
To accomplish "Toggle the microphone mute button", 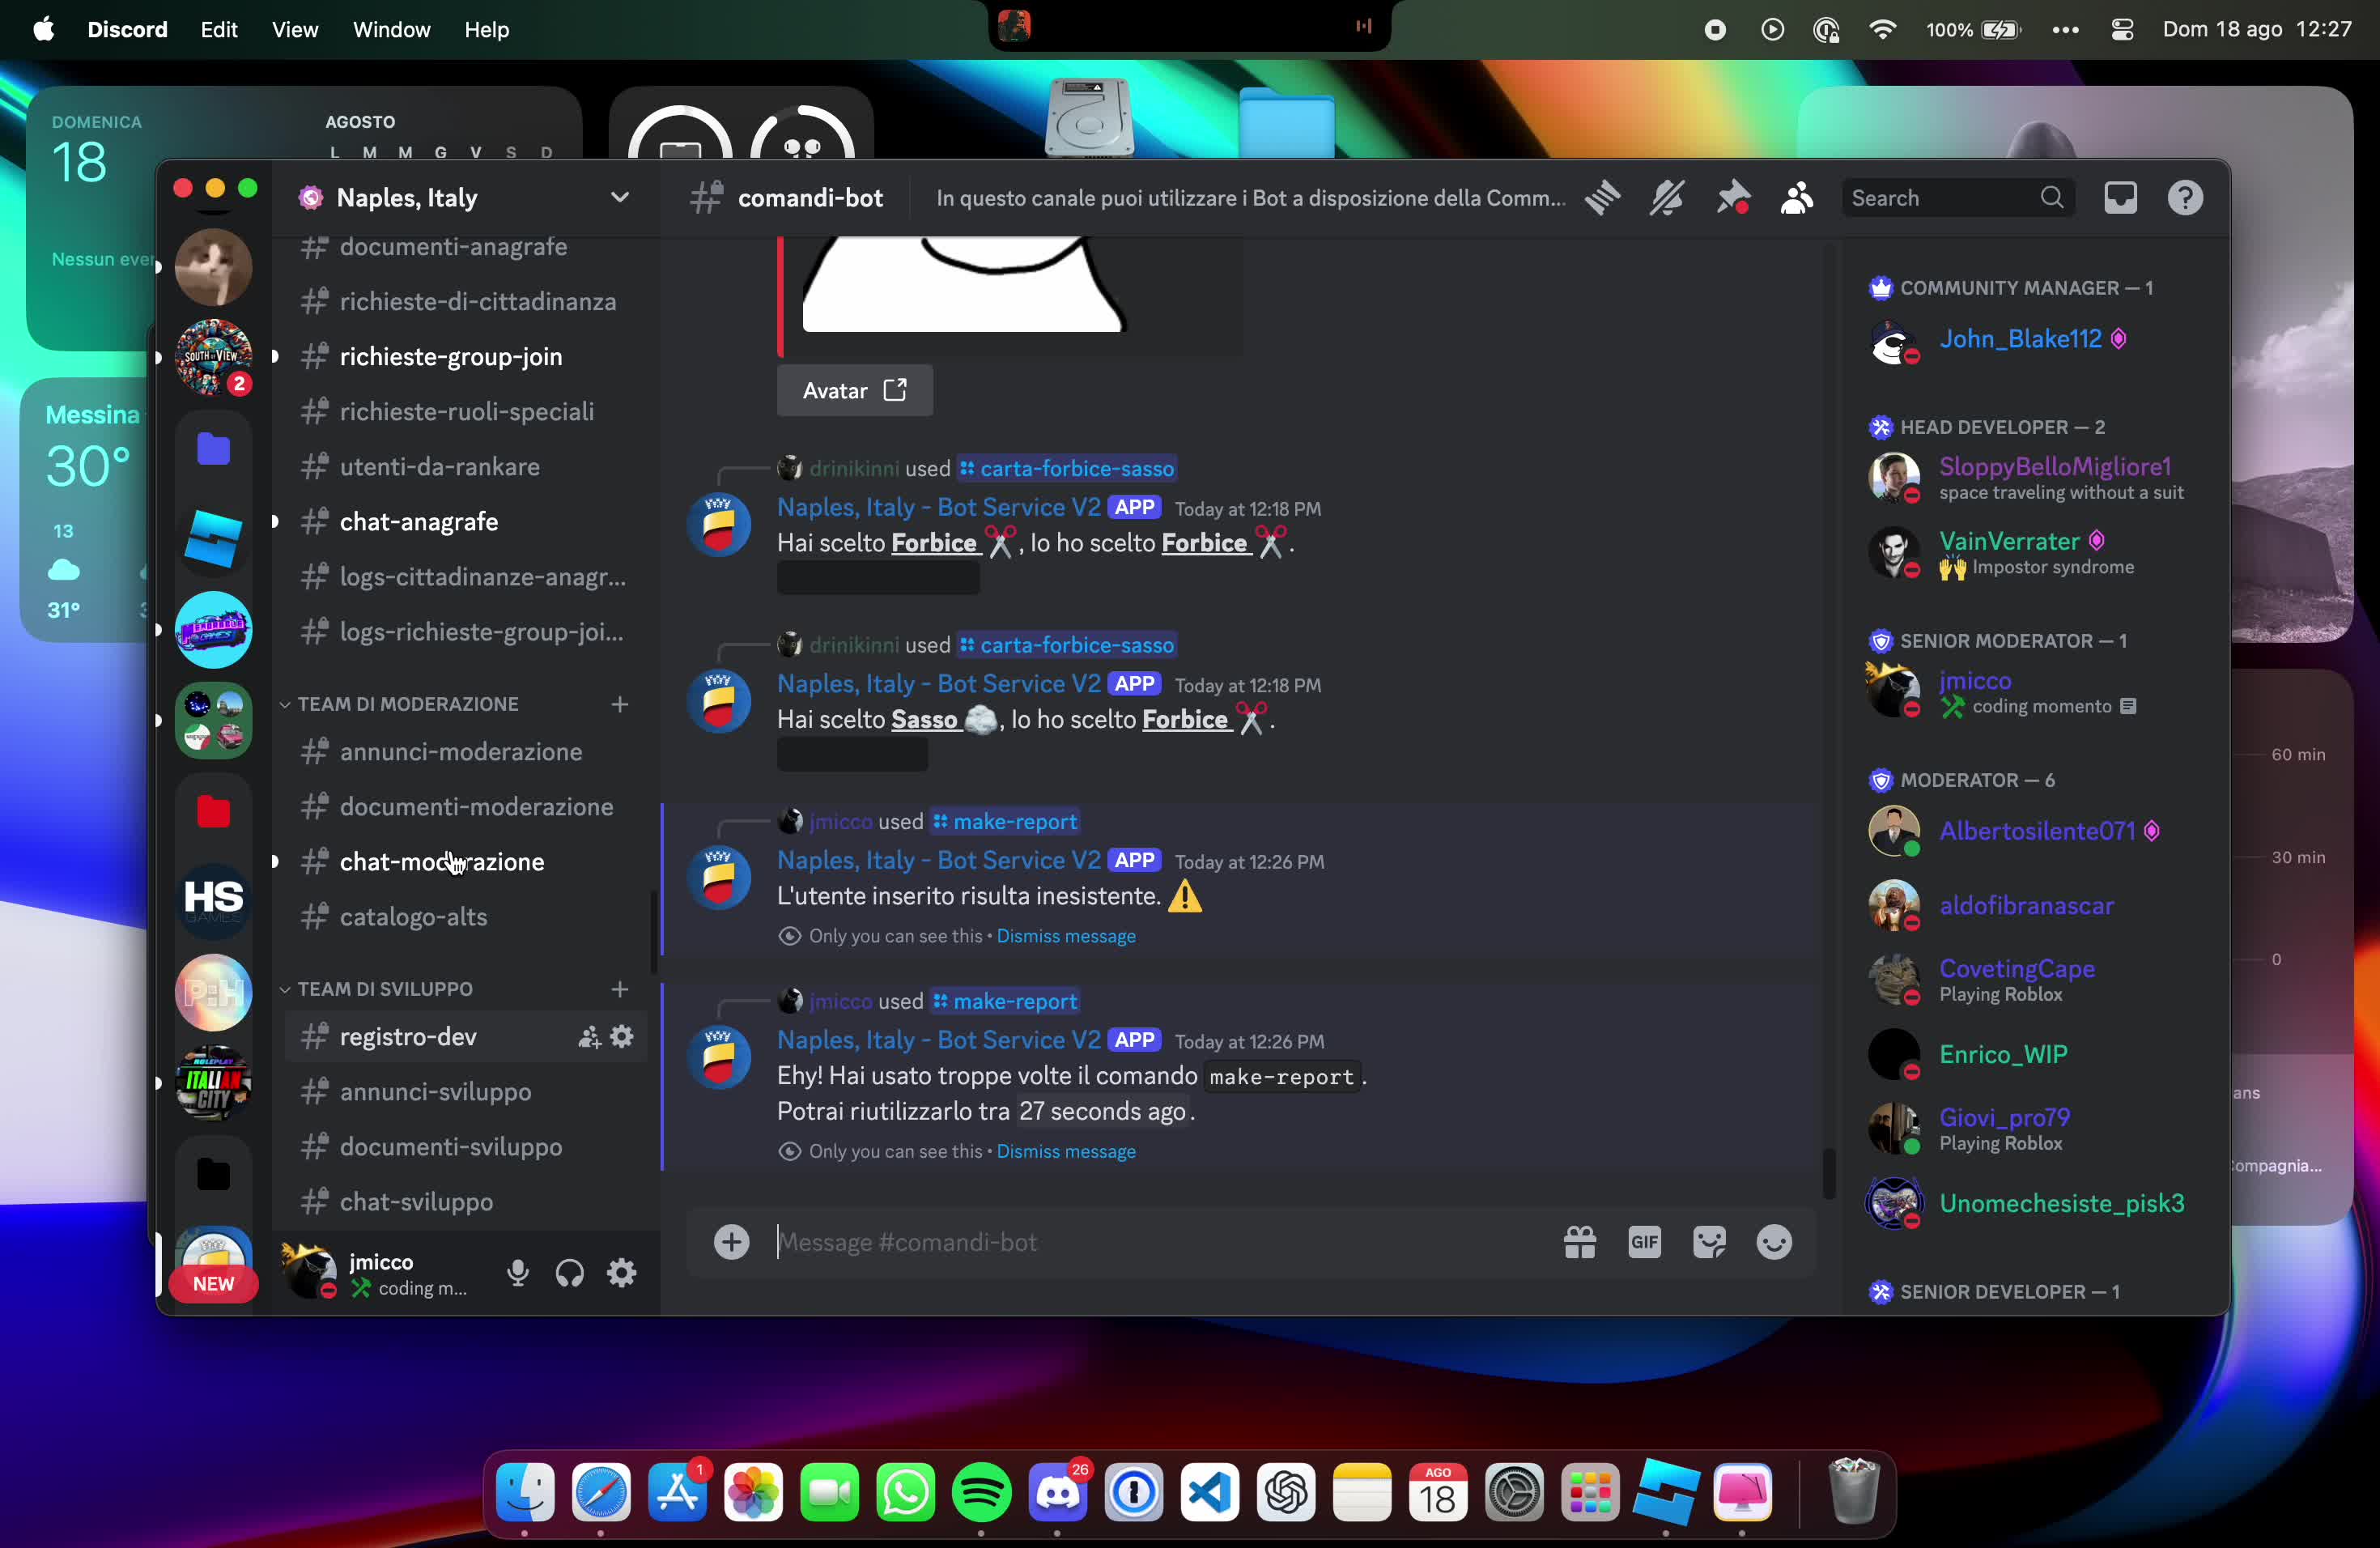I will (x=517, y=1273).
